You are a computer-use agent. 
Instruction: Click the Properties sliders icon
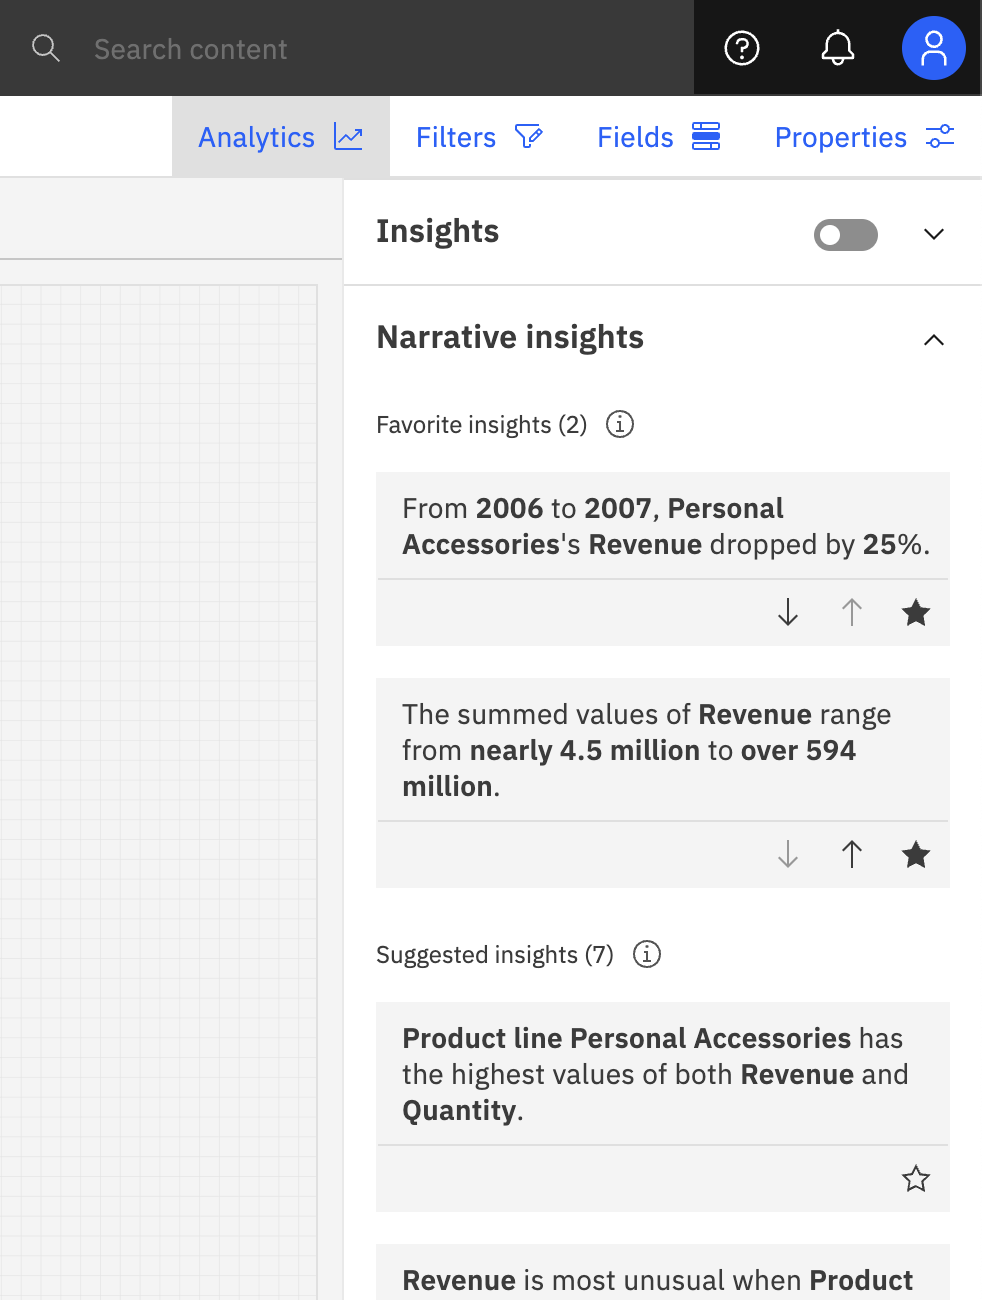[939, 136]
